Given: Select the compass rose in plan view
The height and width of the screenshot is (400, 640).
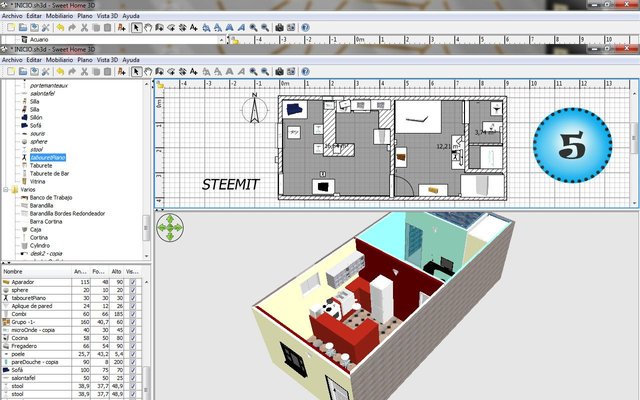Looking at the screenshot, I should point(254,108).
